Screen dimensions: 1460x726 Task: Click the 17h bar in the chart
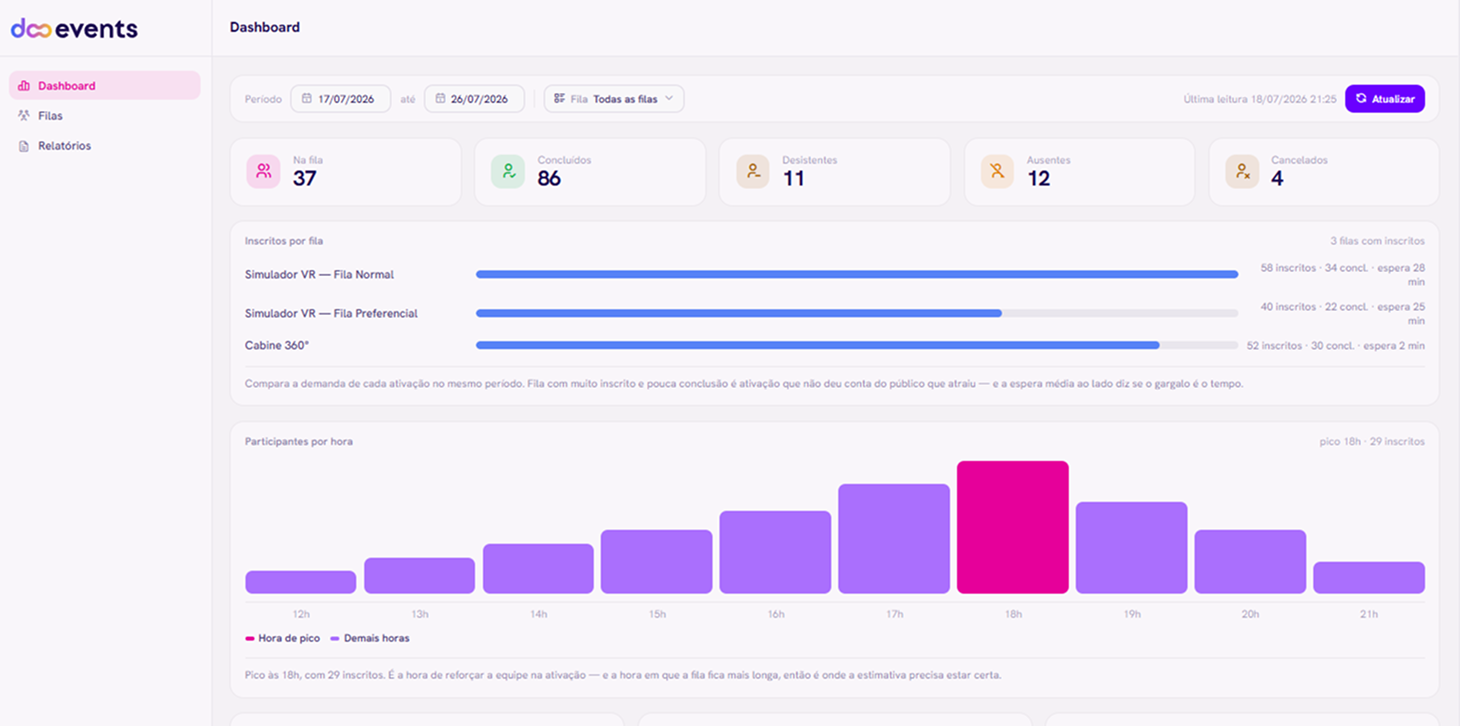click(894, 539)
